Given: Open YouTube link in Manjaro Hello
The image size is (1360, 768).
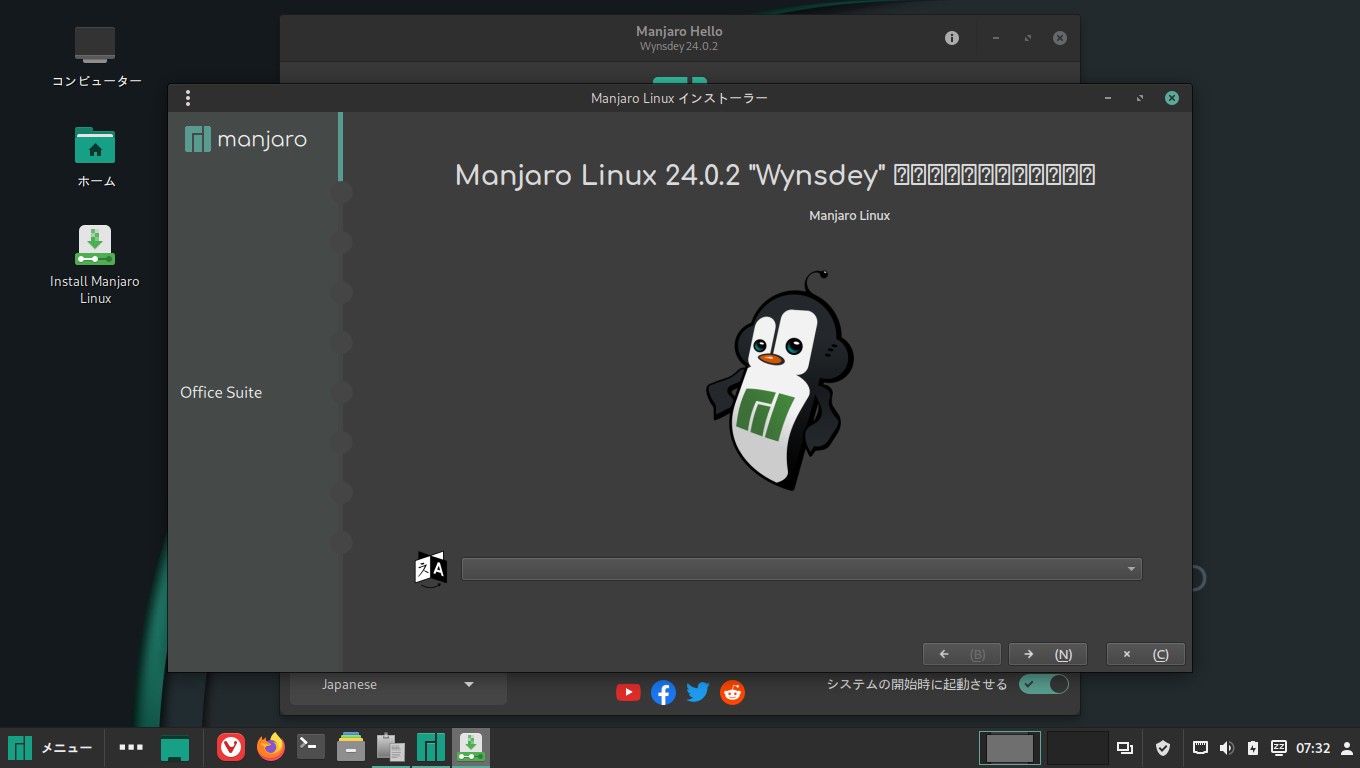Looking at the screenshot, I should (628, 692).
